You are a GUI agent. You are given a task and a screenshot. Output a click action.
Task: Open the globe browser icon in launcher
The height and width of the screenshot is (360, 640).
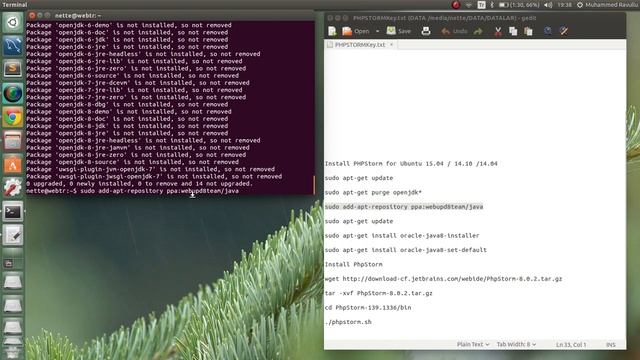point(13,93)
